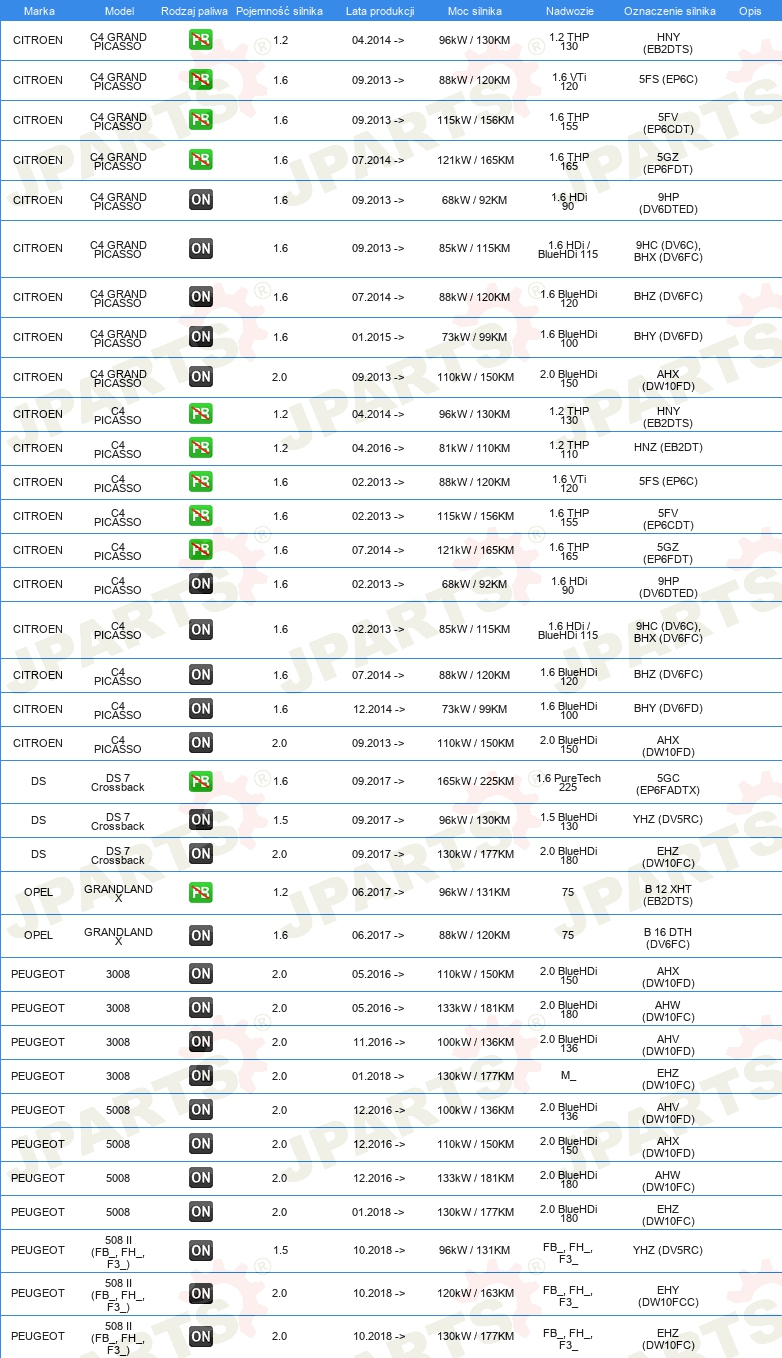The height and width of the screenshot is (1358, 782).
Task: Click the 1.6 PureTech 225 body cell
Action: 569,783
